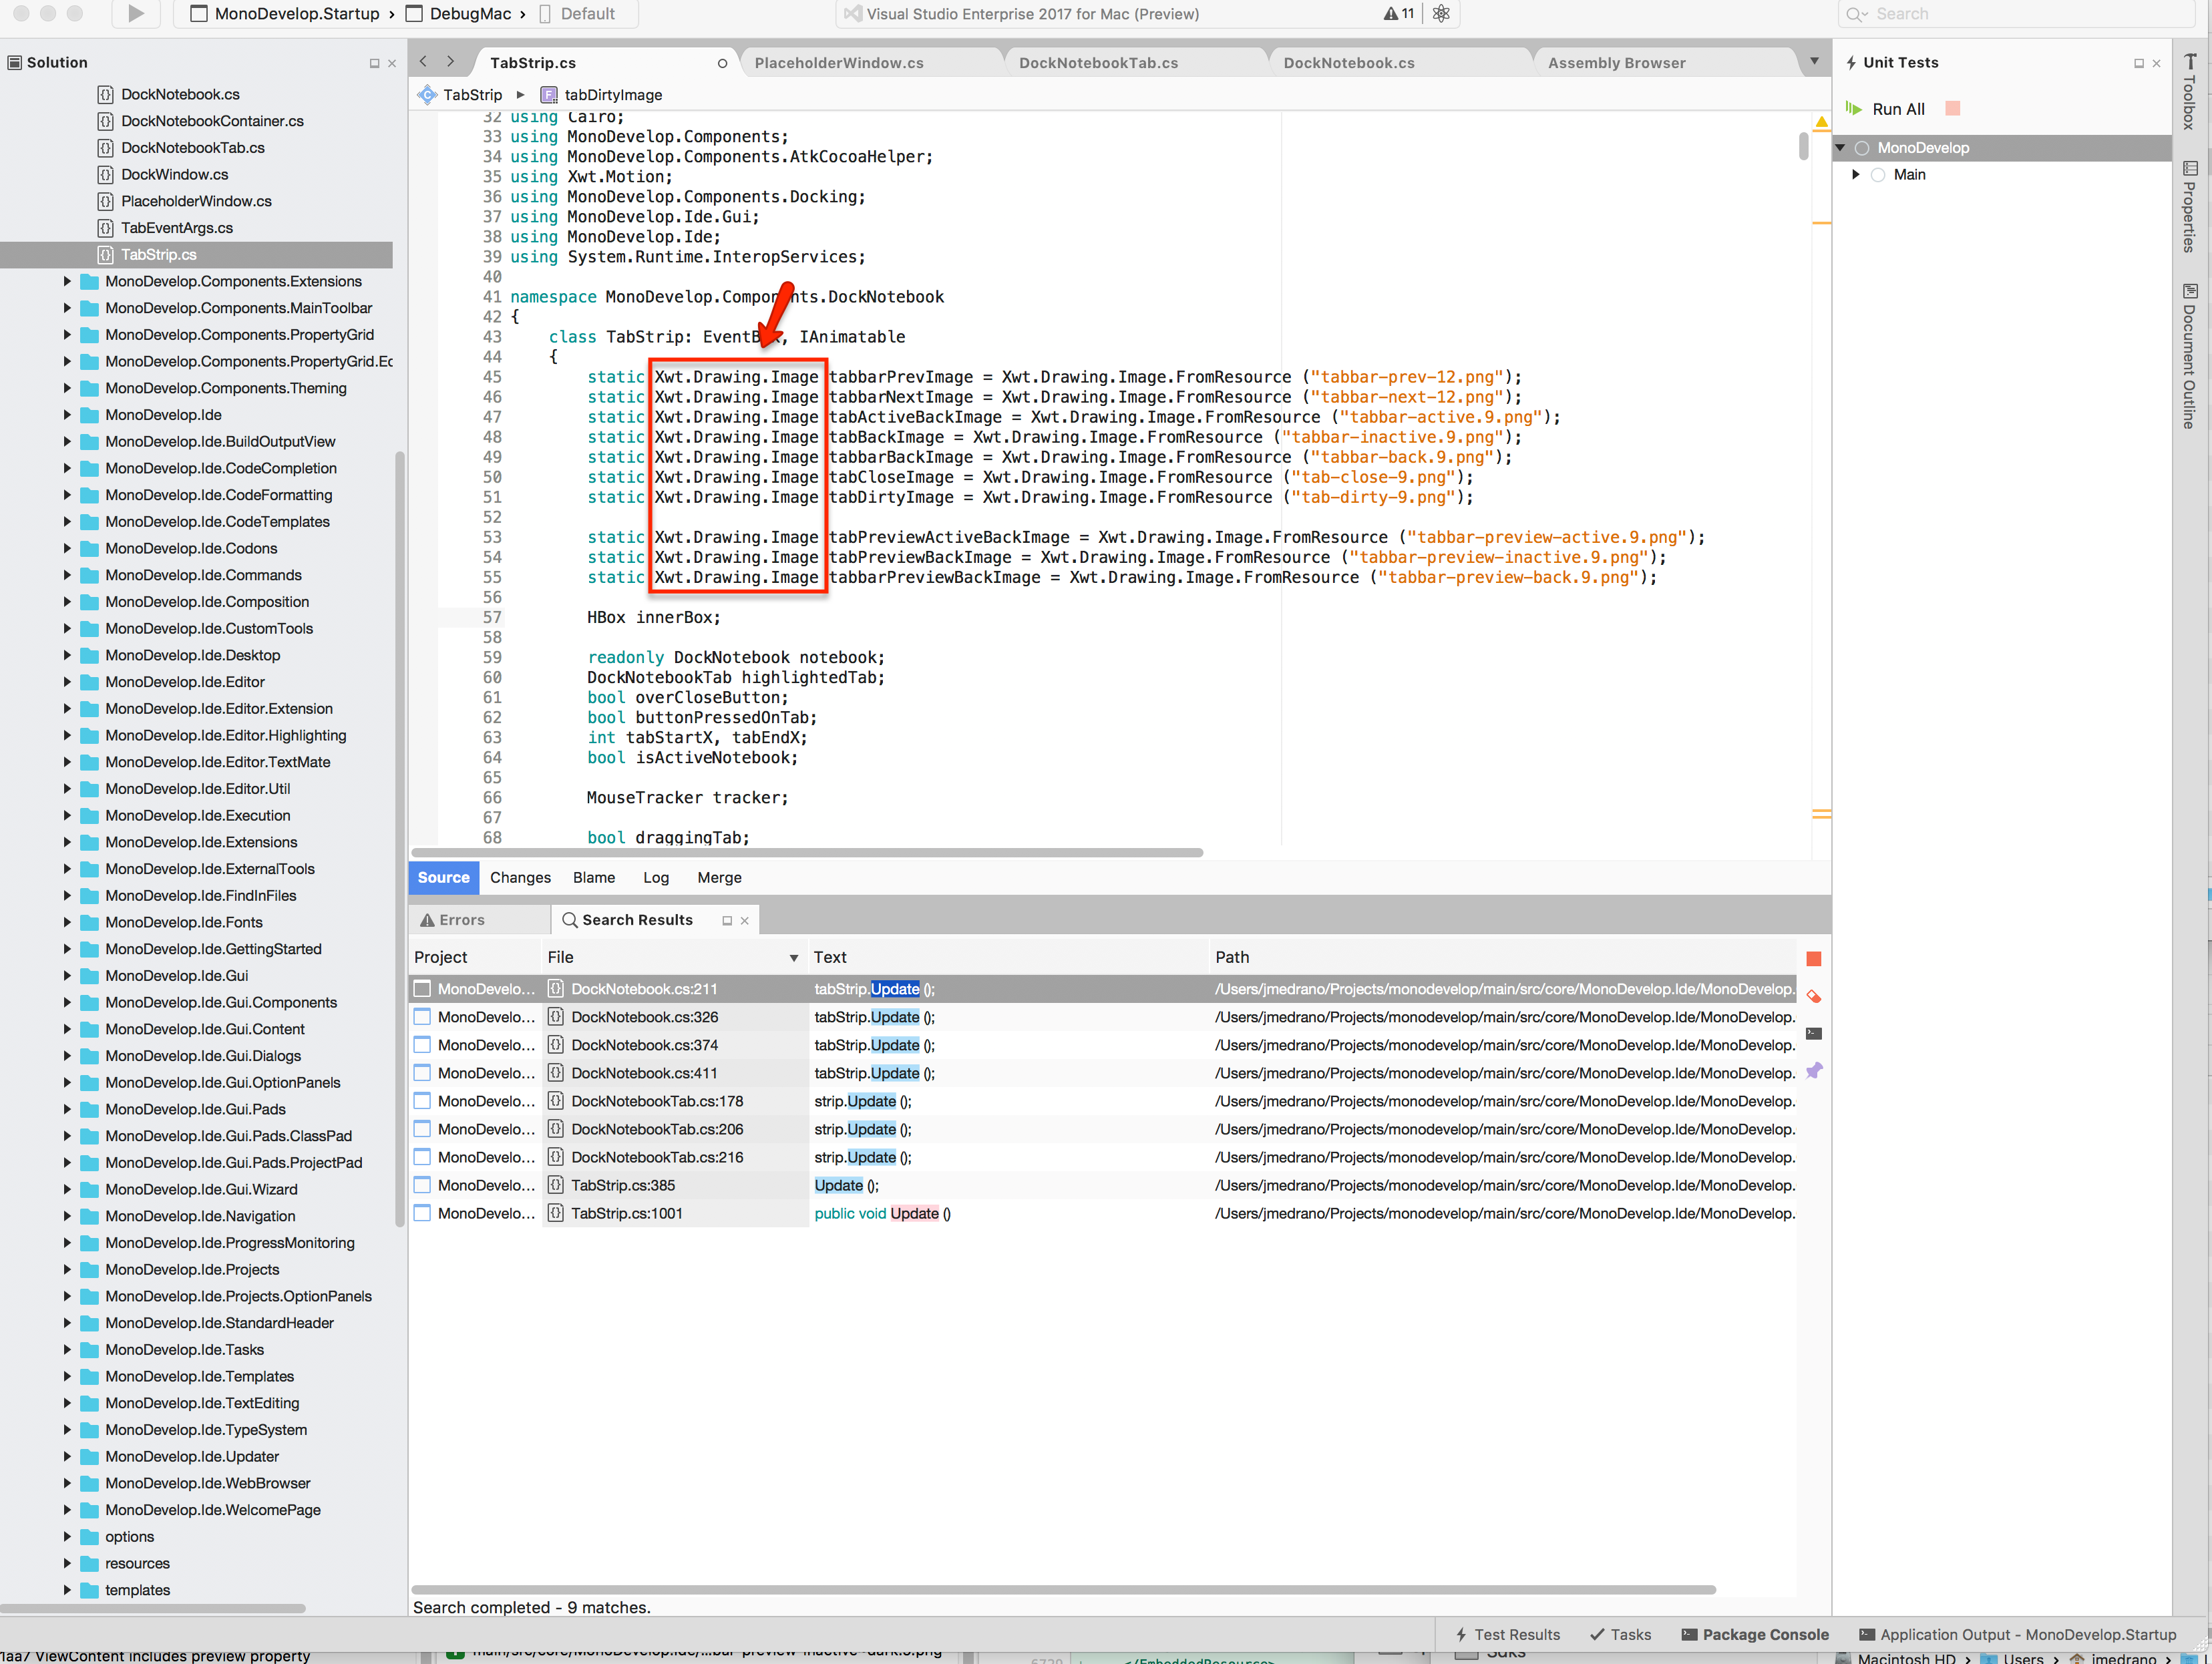Expand the MonoDevelop.Ide folder

(67, 415)
